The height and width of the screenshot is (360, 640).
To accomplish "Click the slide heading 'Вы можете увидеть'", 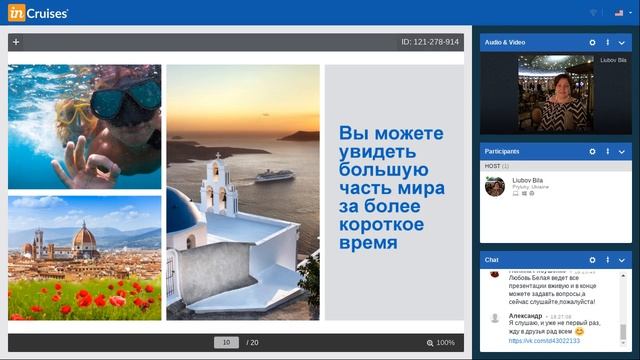I will (x=391, y=142).
